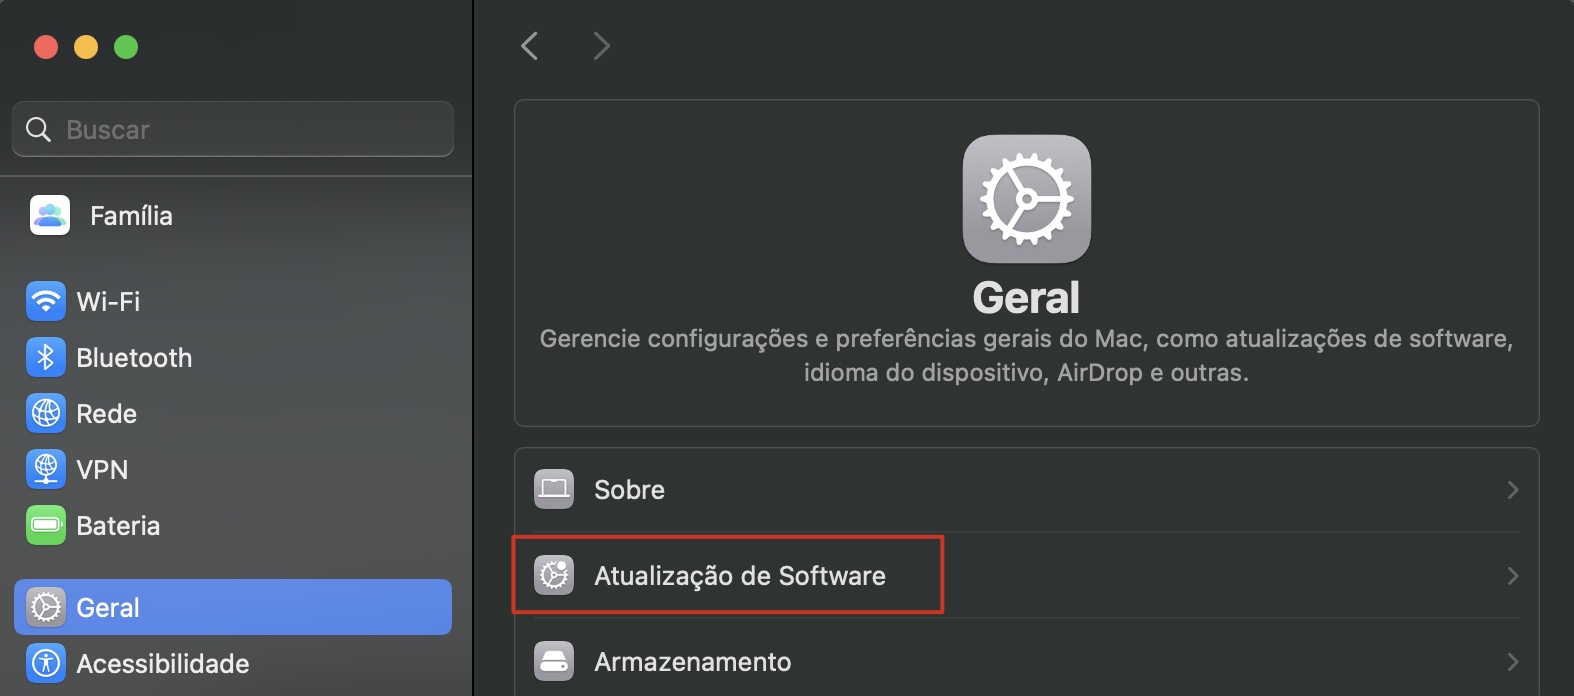Click the Geral gear icon in sidebar
The width and height of the screenshot is (1574, 696).
45,607
